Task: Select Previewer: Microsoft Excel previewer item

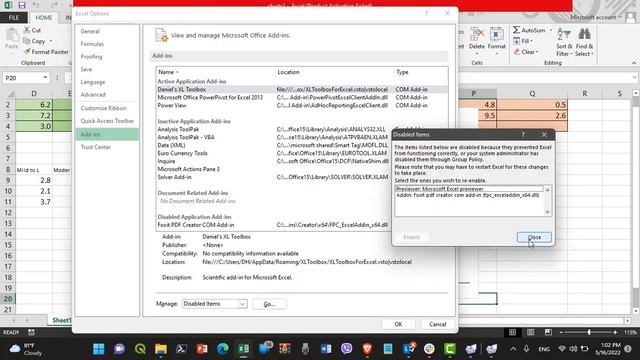Action: (469, 189)
